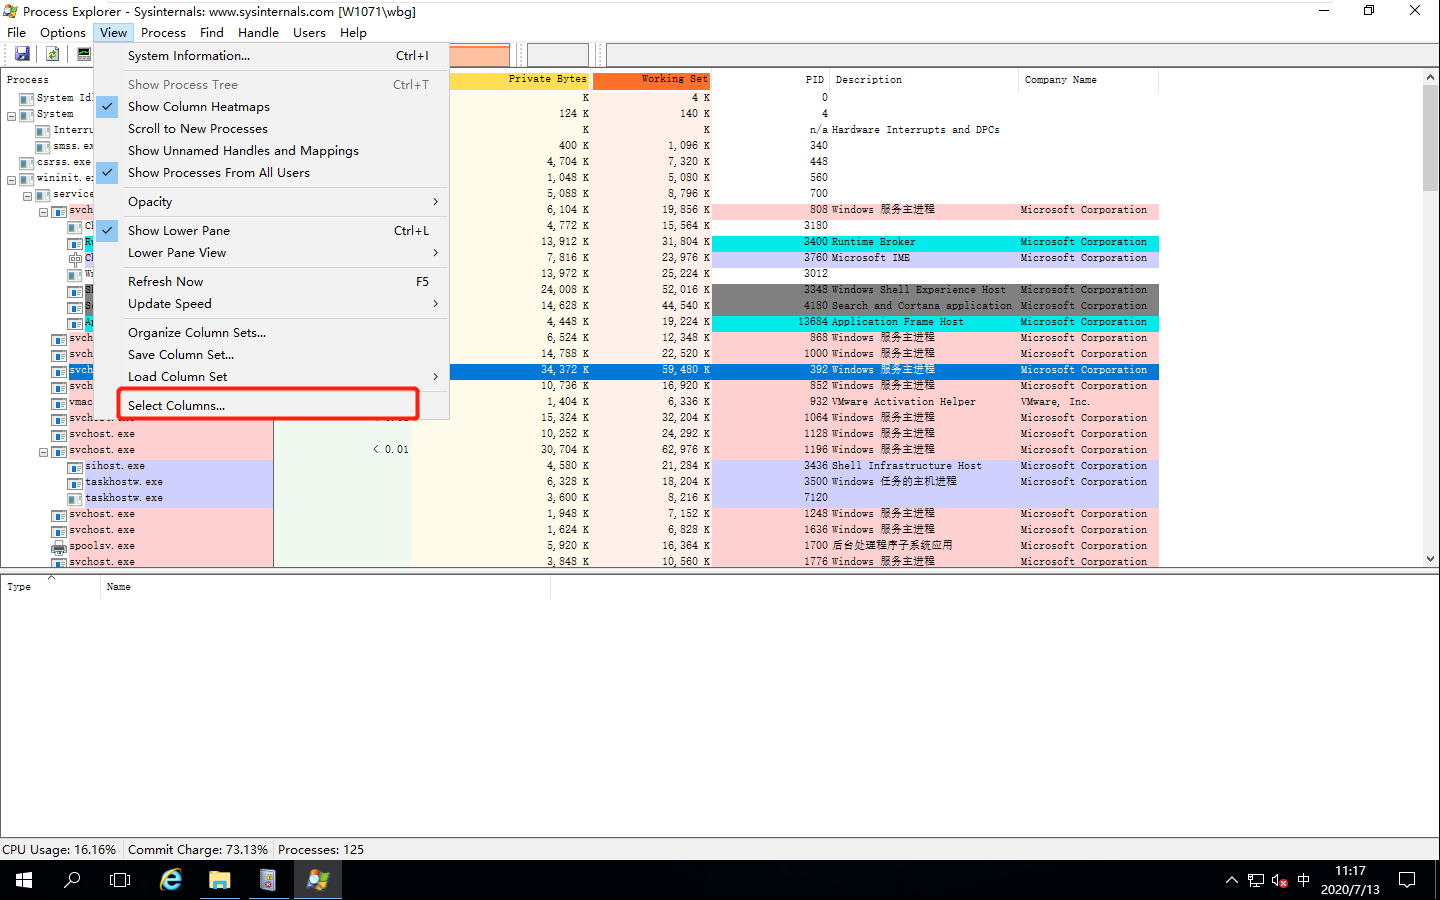This screenshot has height=900, width=1440.
Task: Expand the Update Speed submenu
Action: pyautogui.click(x=271, y=304)
